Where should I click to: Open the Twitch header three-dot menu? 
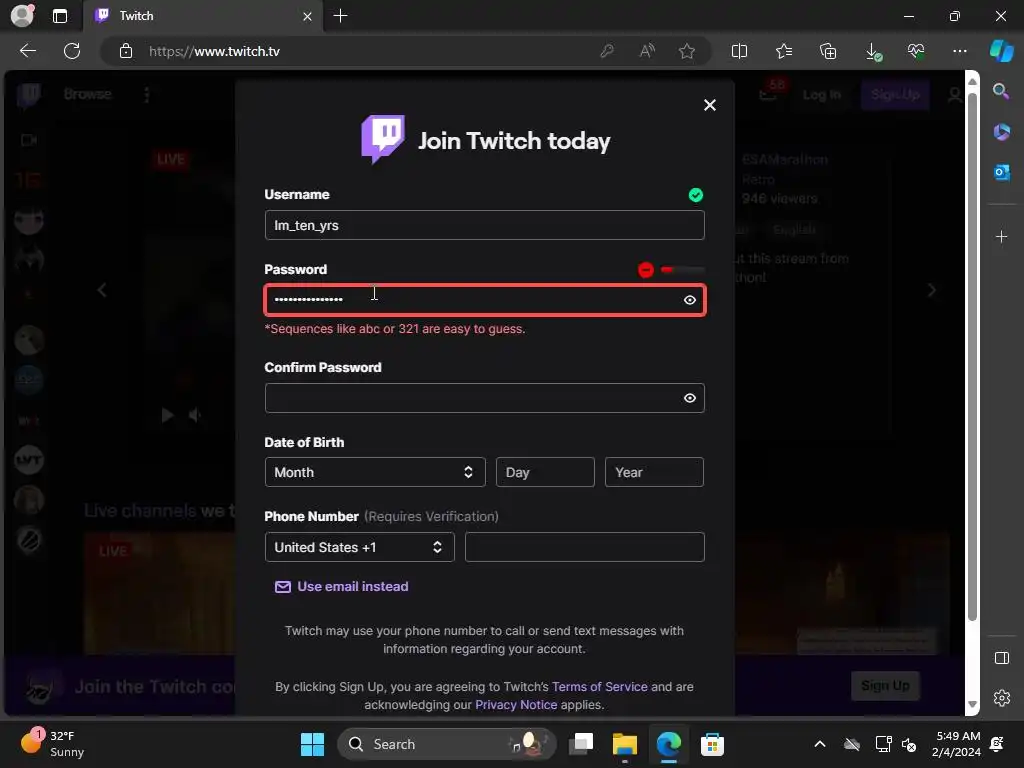click(x=147, y=95)
